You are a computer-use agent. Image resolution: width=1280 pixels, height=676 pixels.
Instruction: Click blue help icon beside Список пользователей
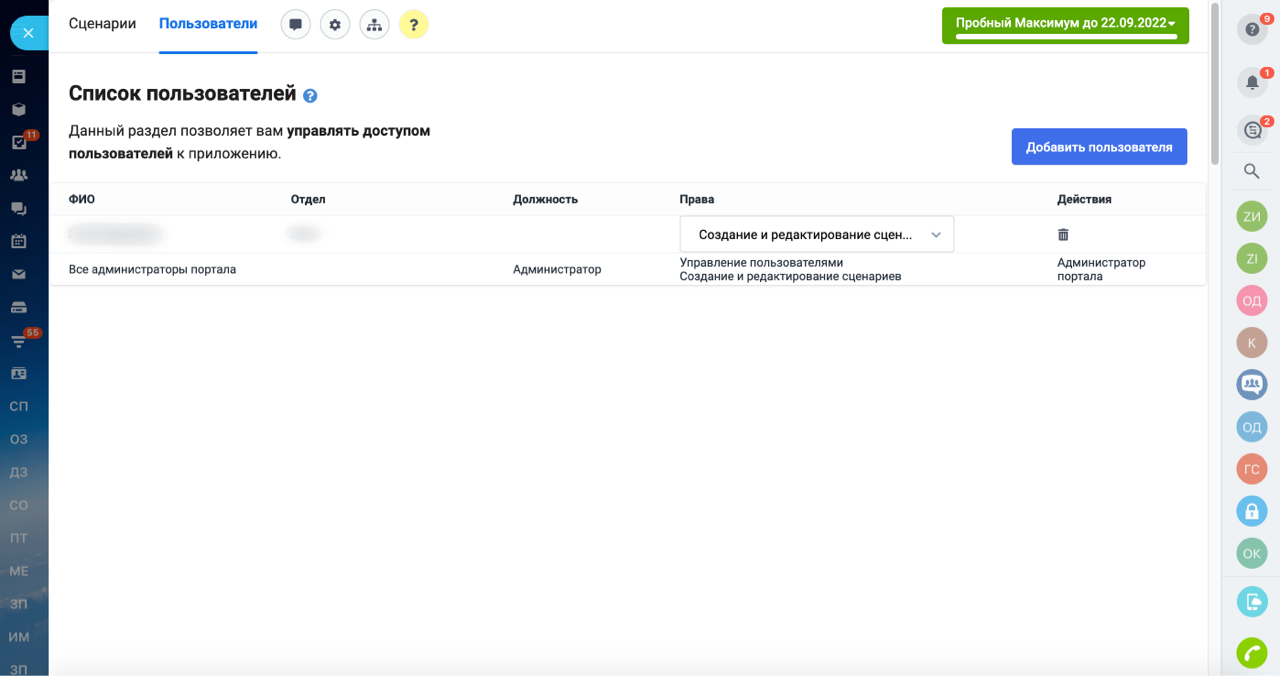310,96
